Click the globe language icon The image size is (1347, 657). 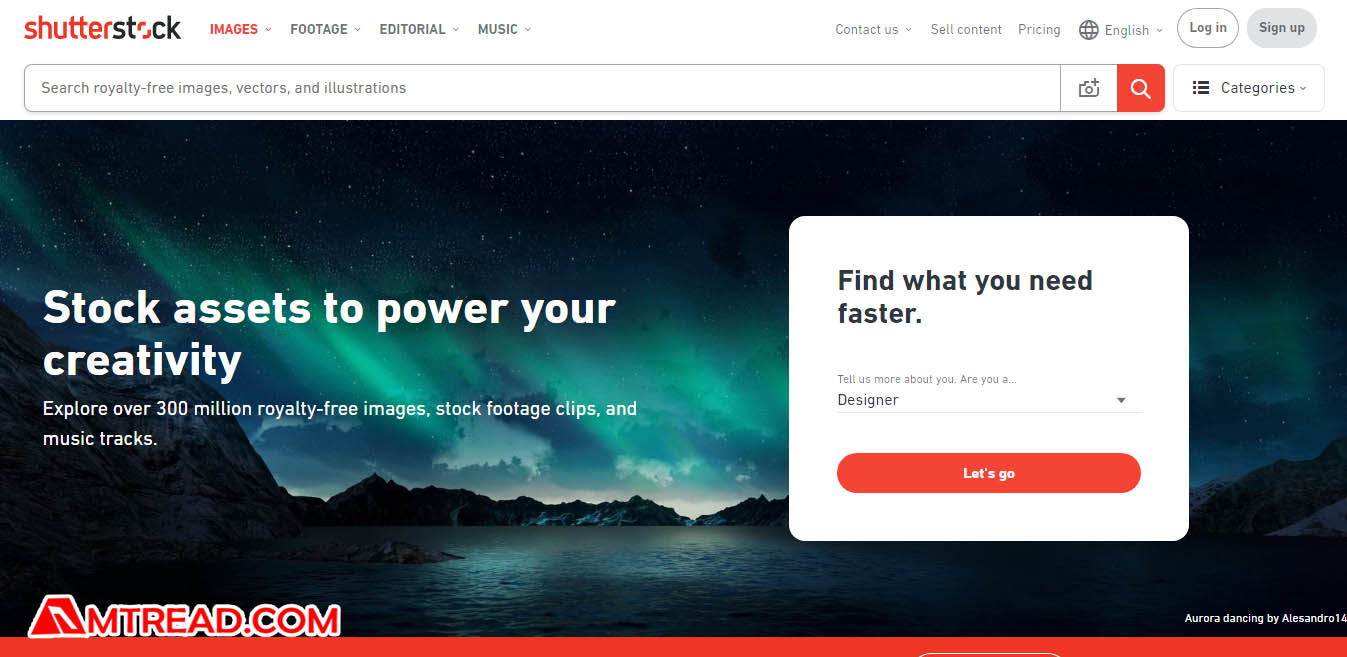[1089, 30]
